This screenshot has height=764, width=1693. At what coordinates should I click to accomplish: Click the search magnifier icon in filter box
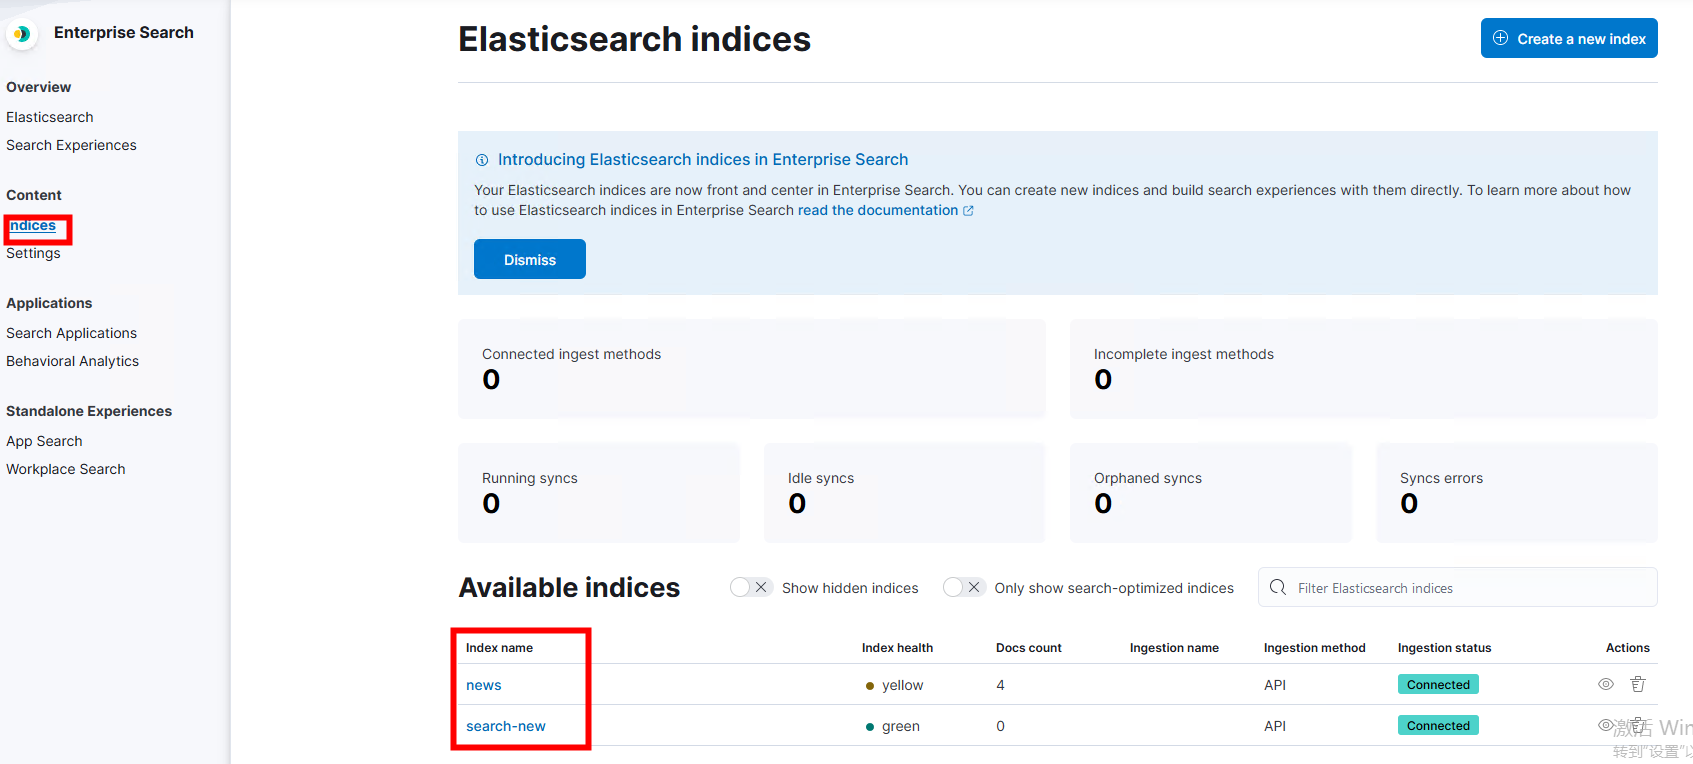click(x=1278, y=587)
